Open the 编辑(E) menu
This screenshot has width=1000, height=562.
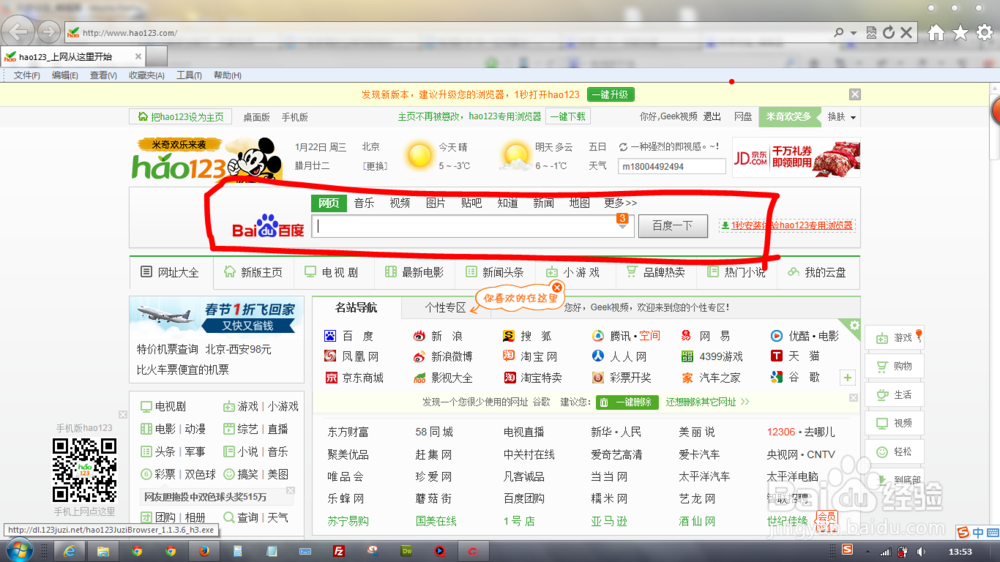click(65, 75)
